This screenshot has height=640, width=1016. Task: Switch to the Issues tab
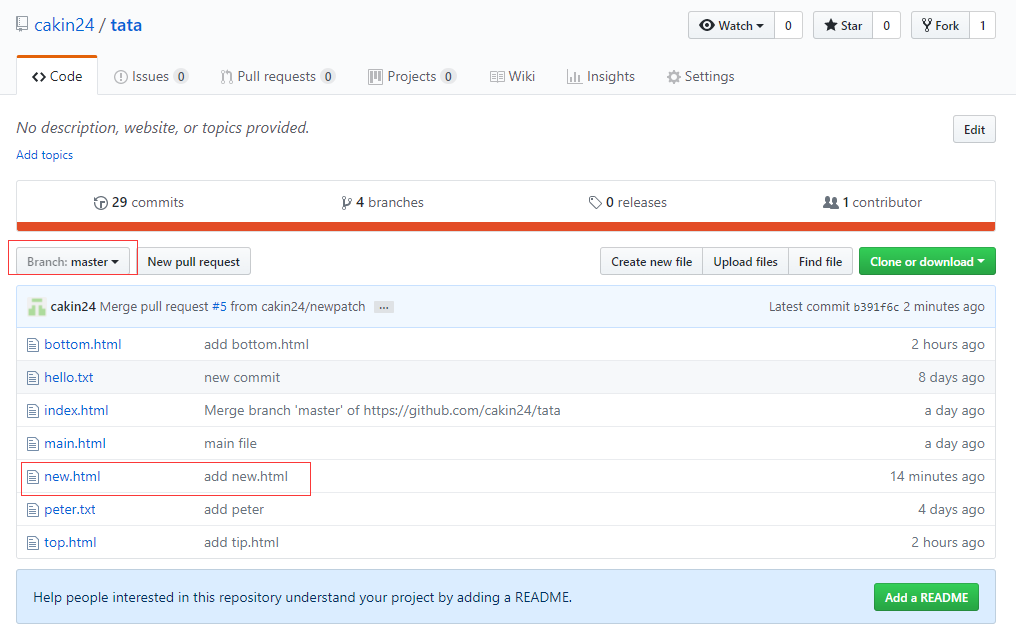pos(151,76)
